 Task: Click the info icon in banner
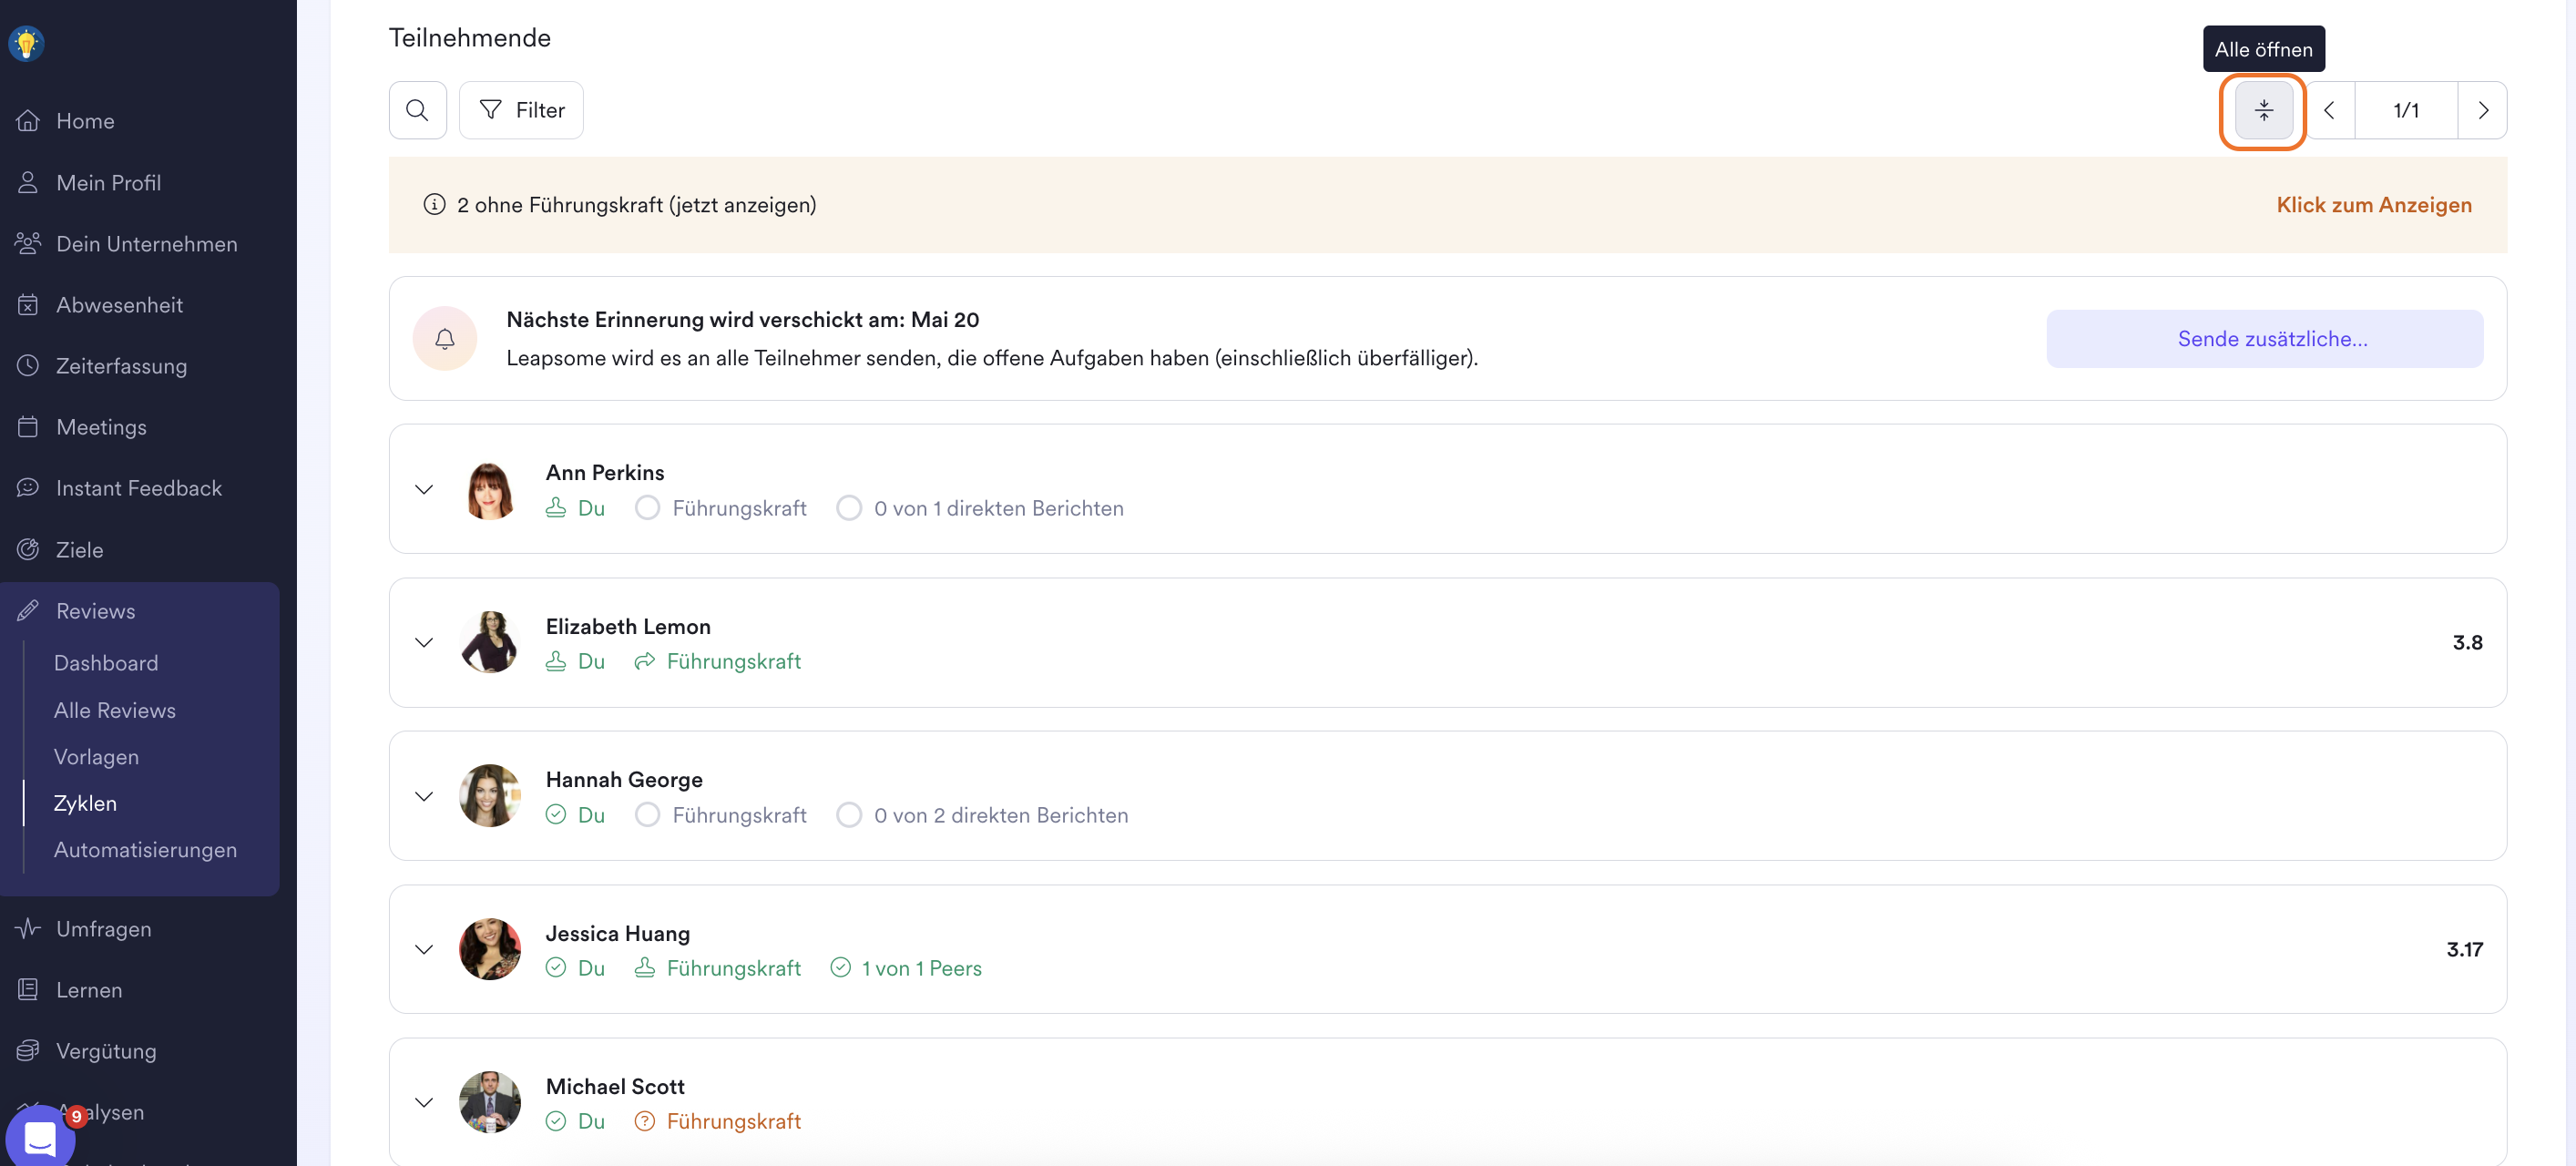click(x=434, y=205)
